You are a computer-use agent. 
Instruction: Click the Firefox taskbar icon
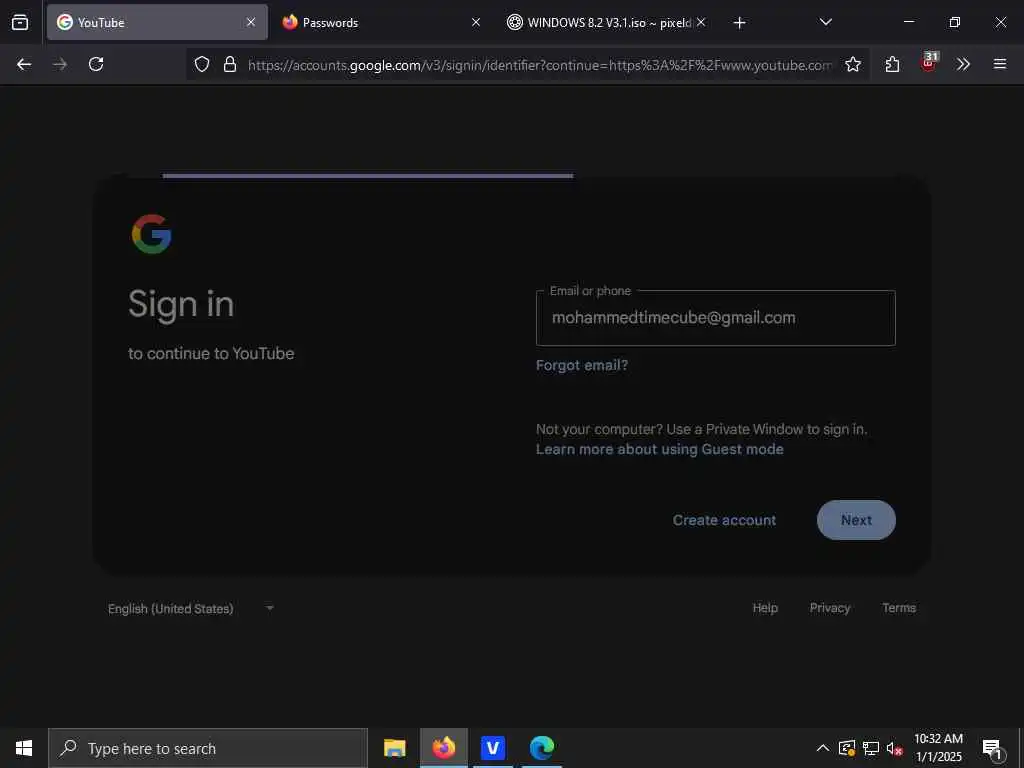click(443, 748)
